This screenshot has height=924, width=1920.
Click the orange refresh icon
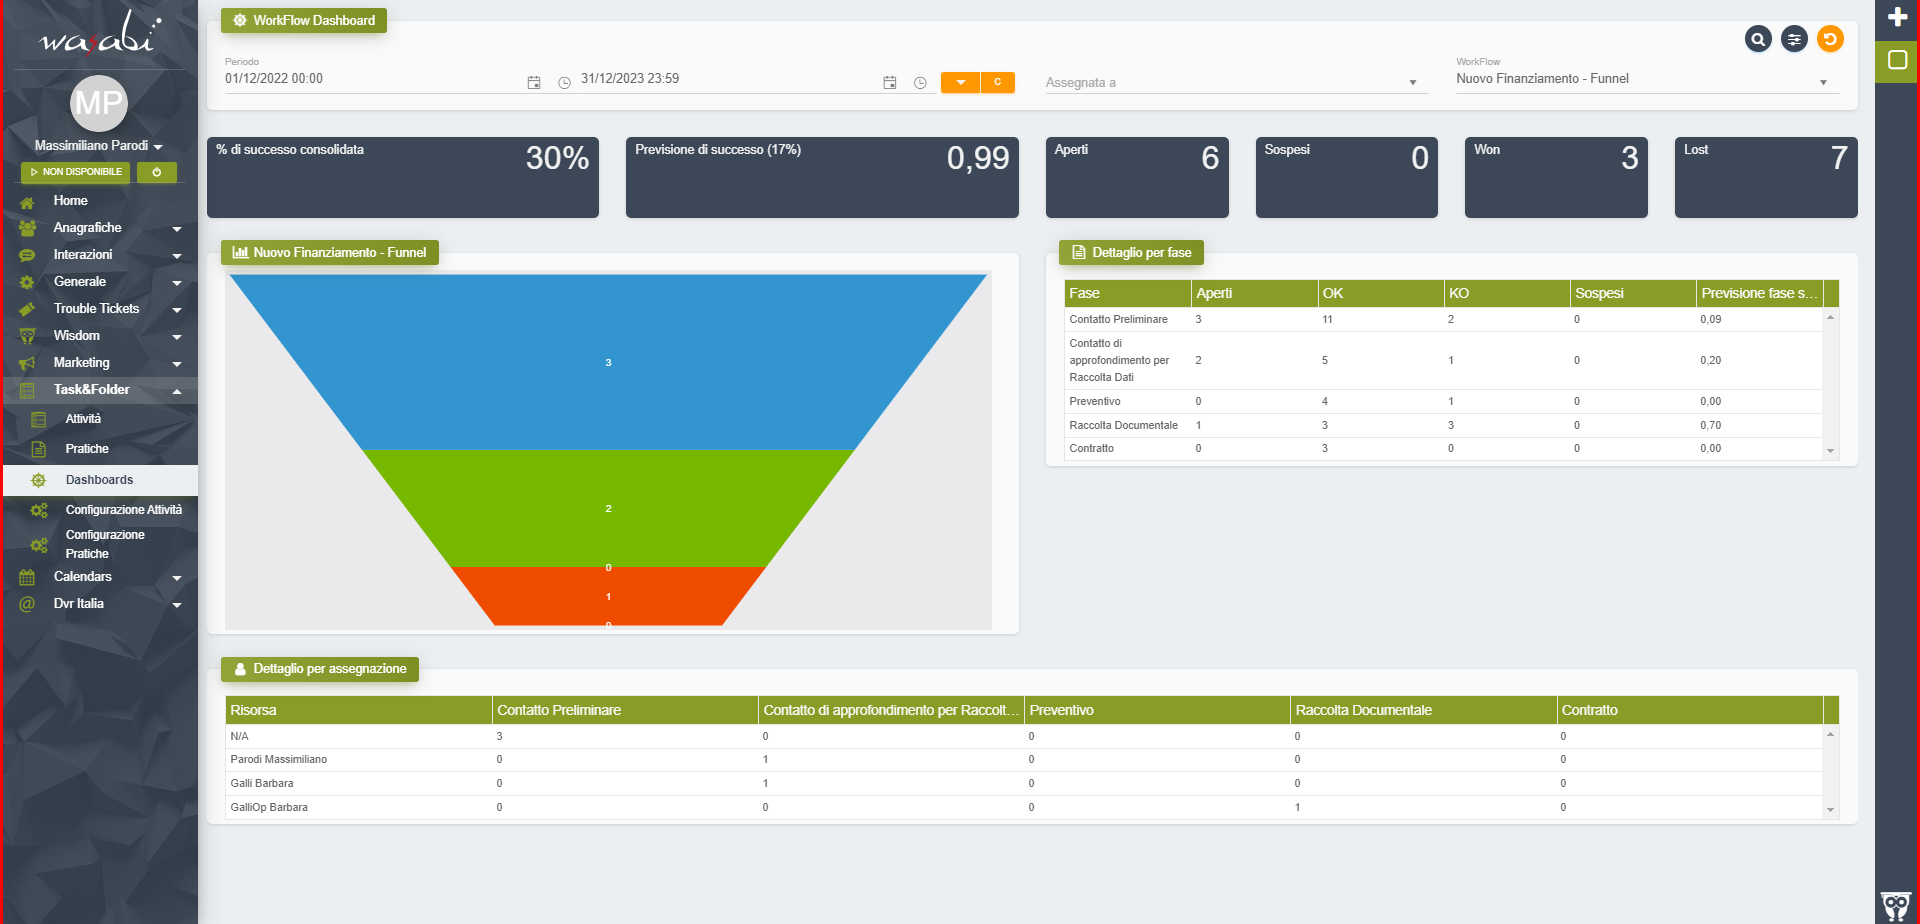coord(1830,39)
